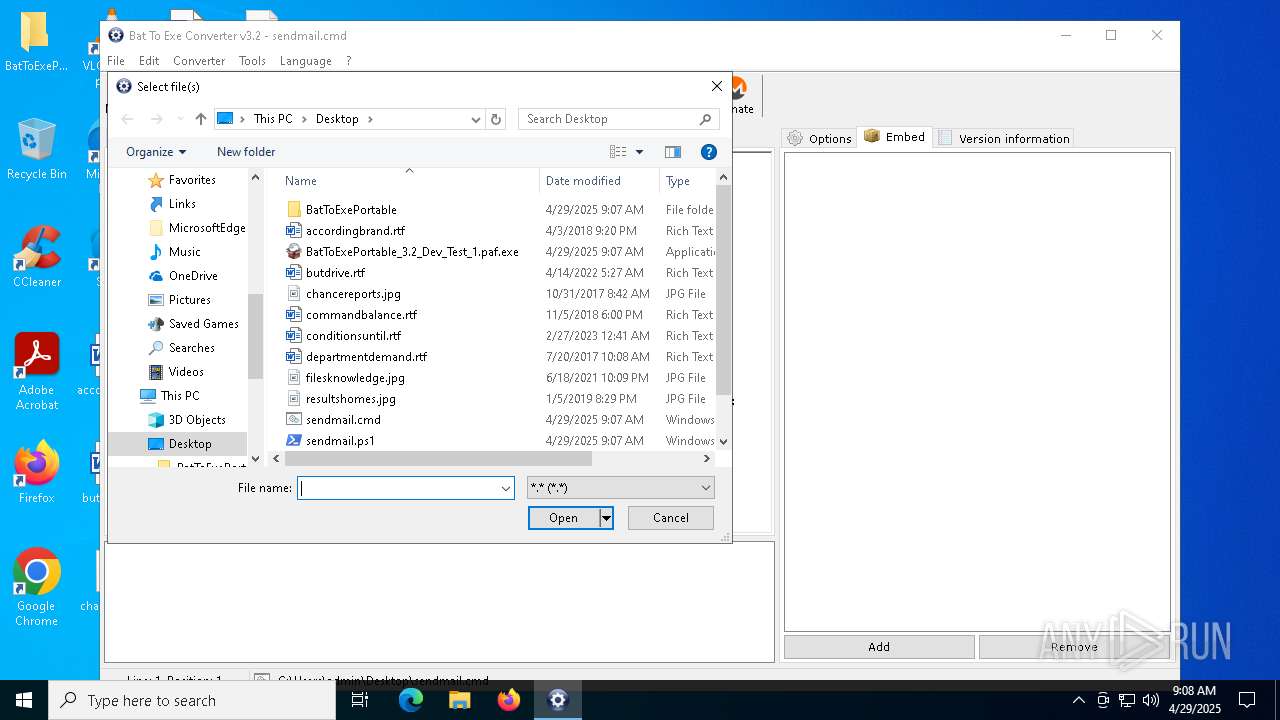Select chancereports.jpg image file
The width and height of the screenshot is (1280, 720).
[x=353, y=293]
